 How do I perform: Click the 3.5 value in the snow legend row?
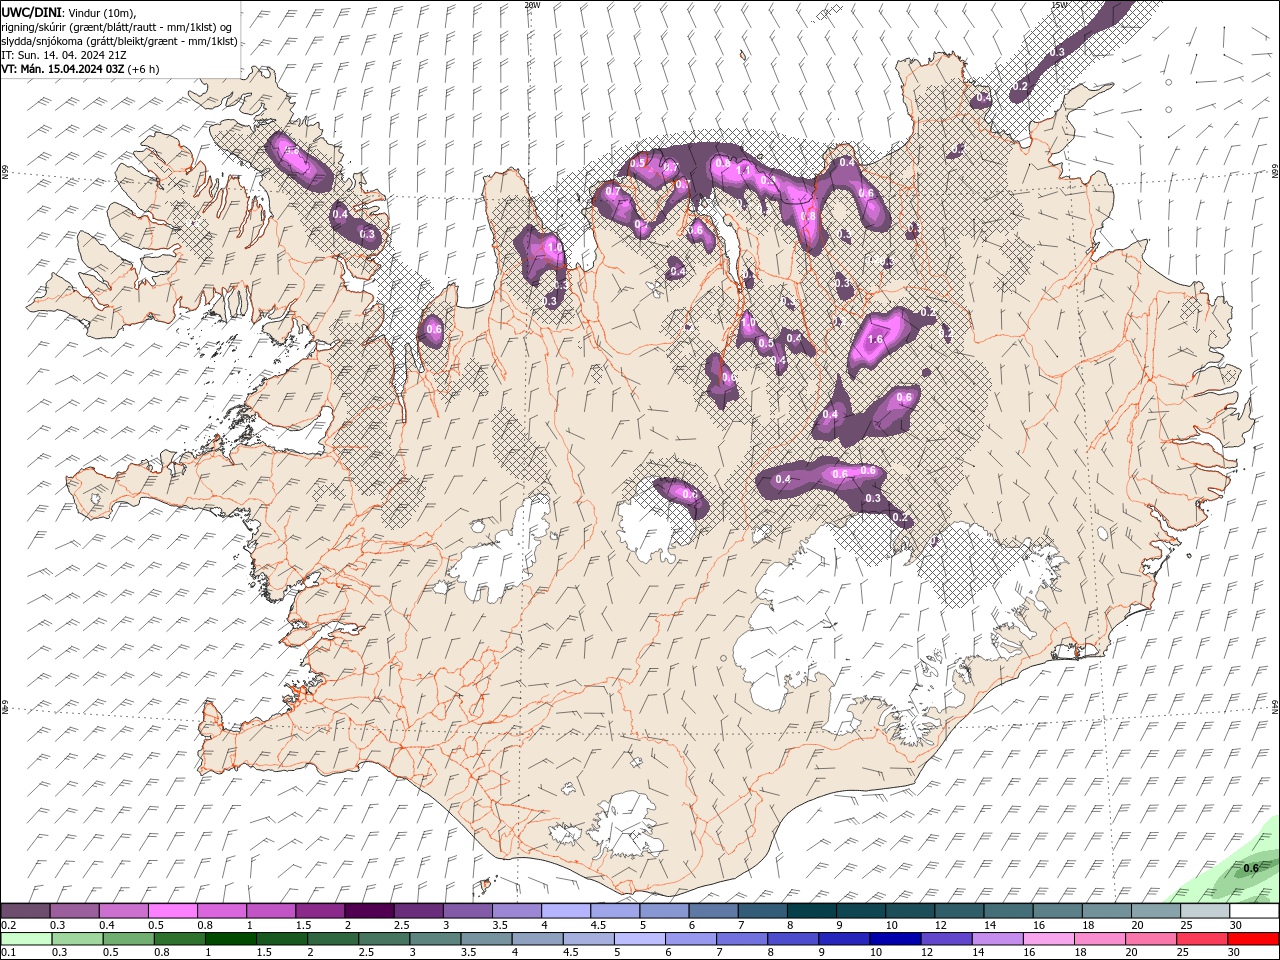point(500,925)
